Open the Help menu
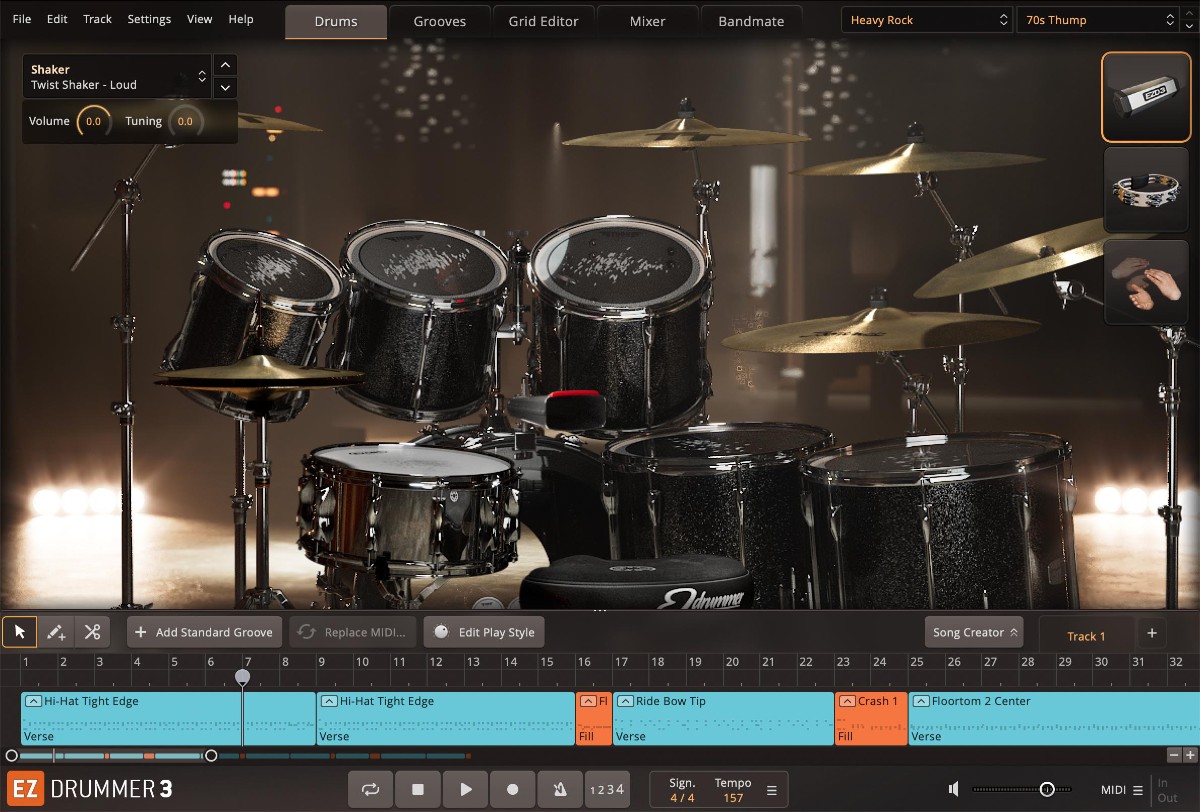Image resolution: width=1200 pixels, height=812 pixels. (240, 19)
